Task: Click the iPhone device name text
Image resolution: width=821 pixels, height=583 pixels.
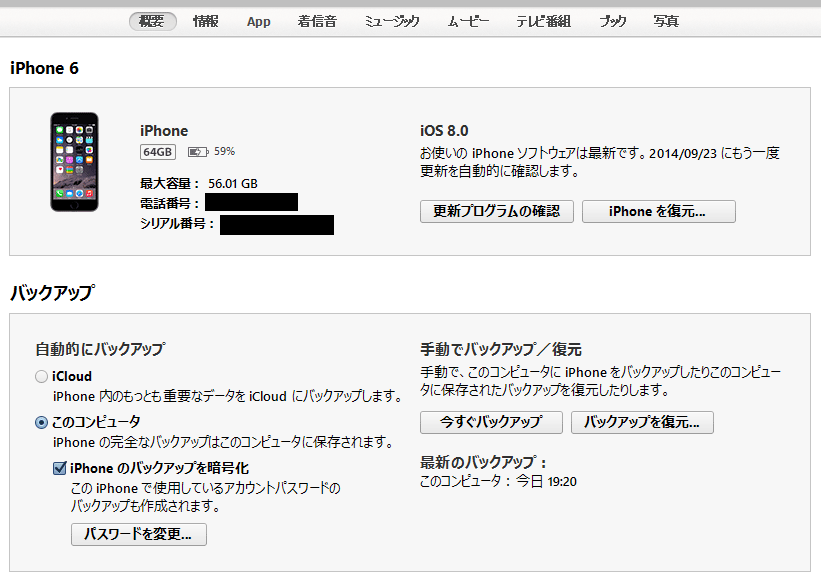Action: 164,131
